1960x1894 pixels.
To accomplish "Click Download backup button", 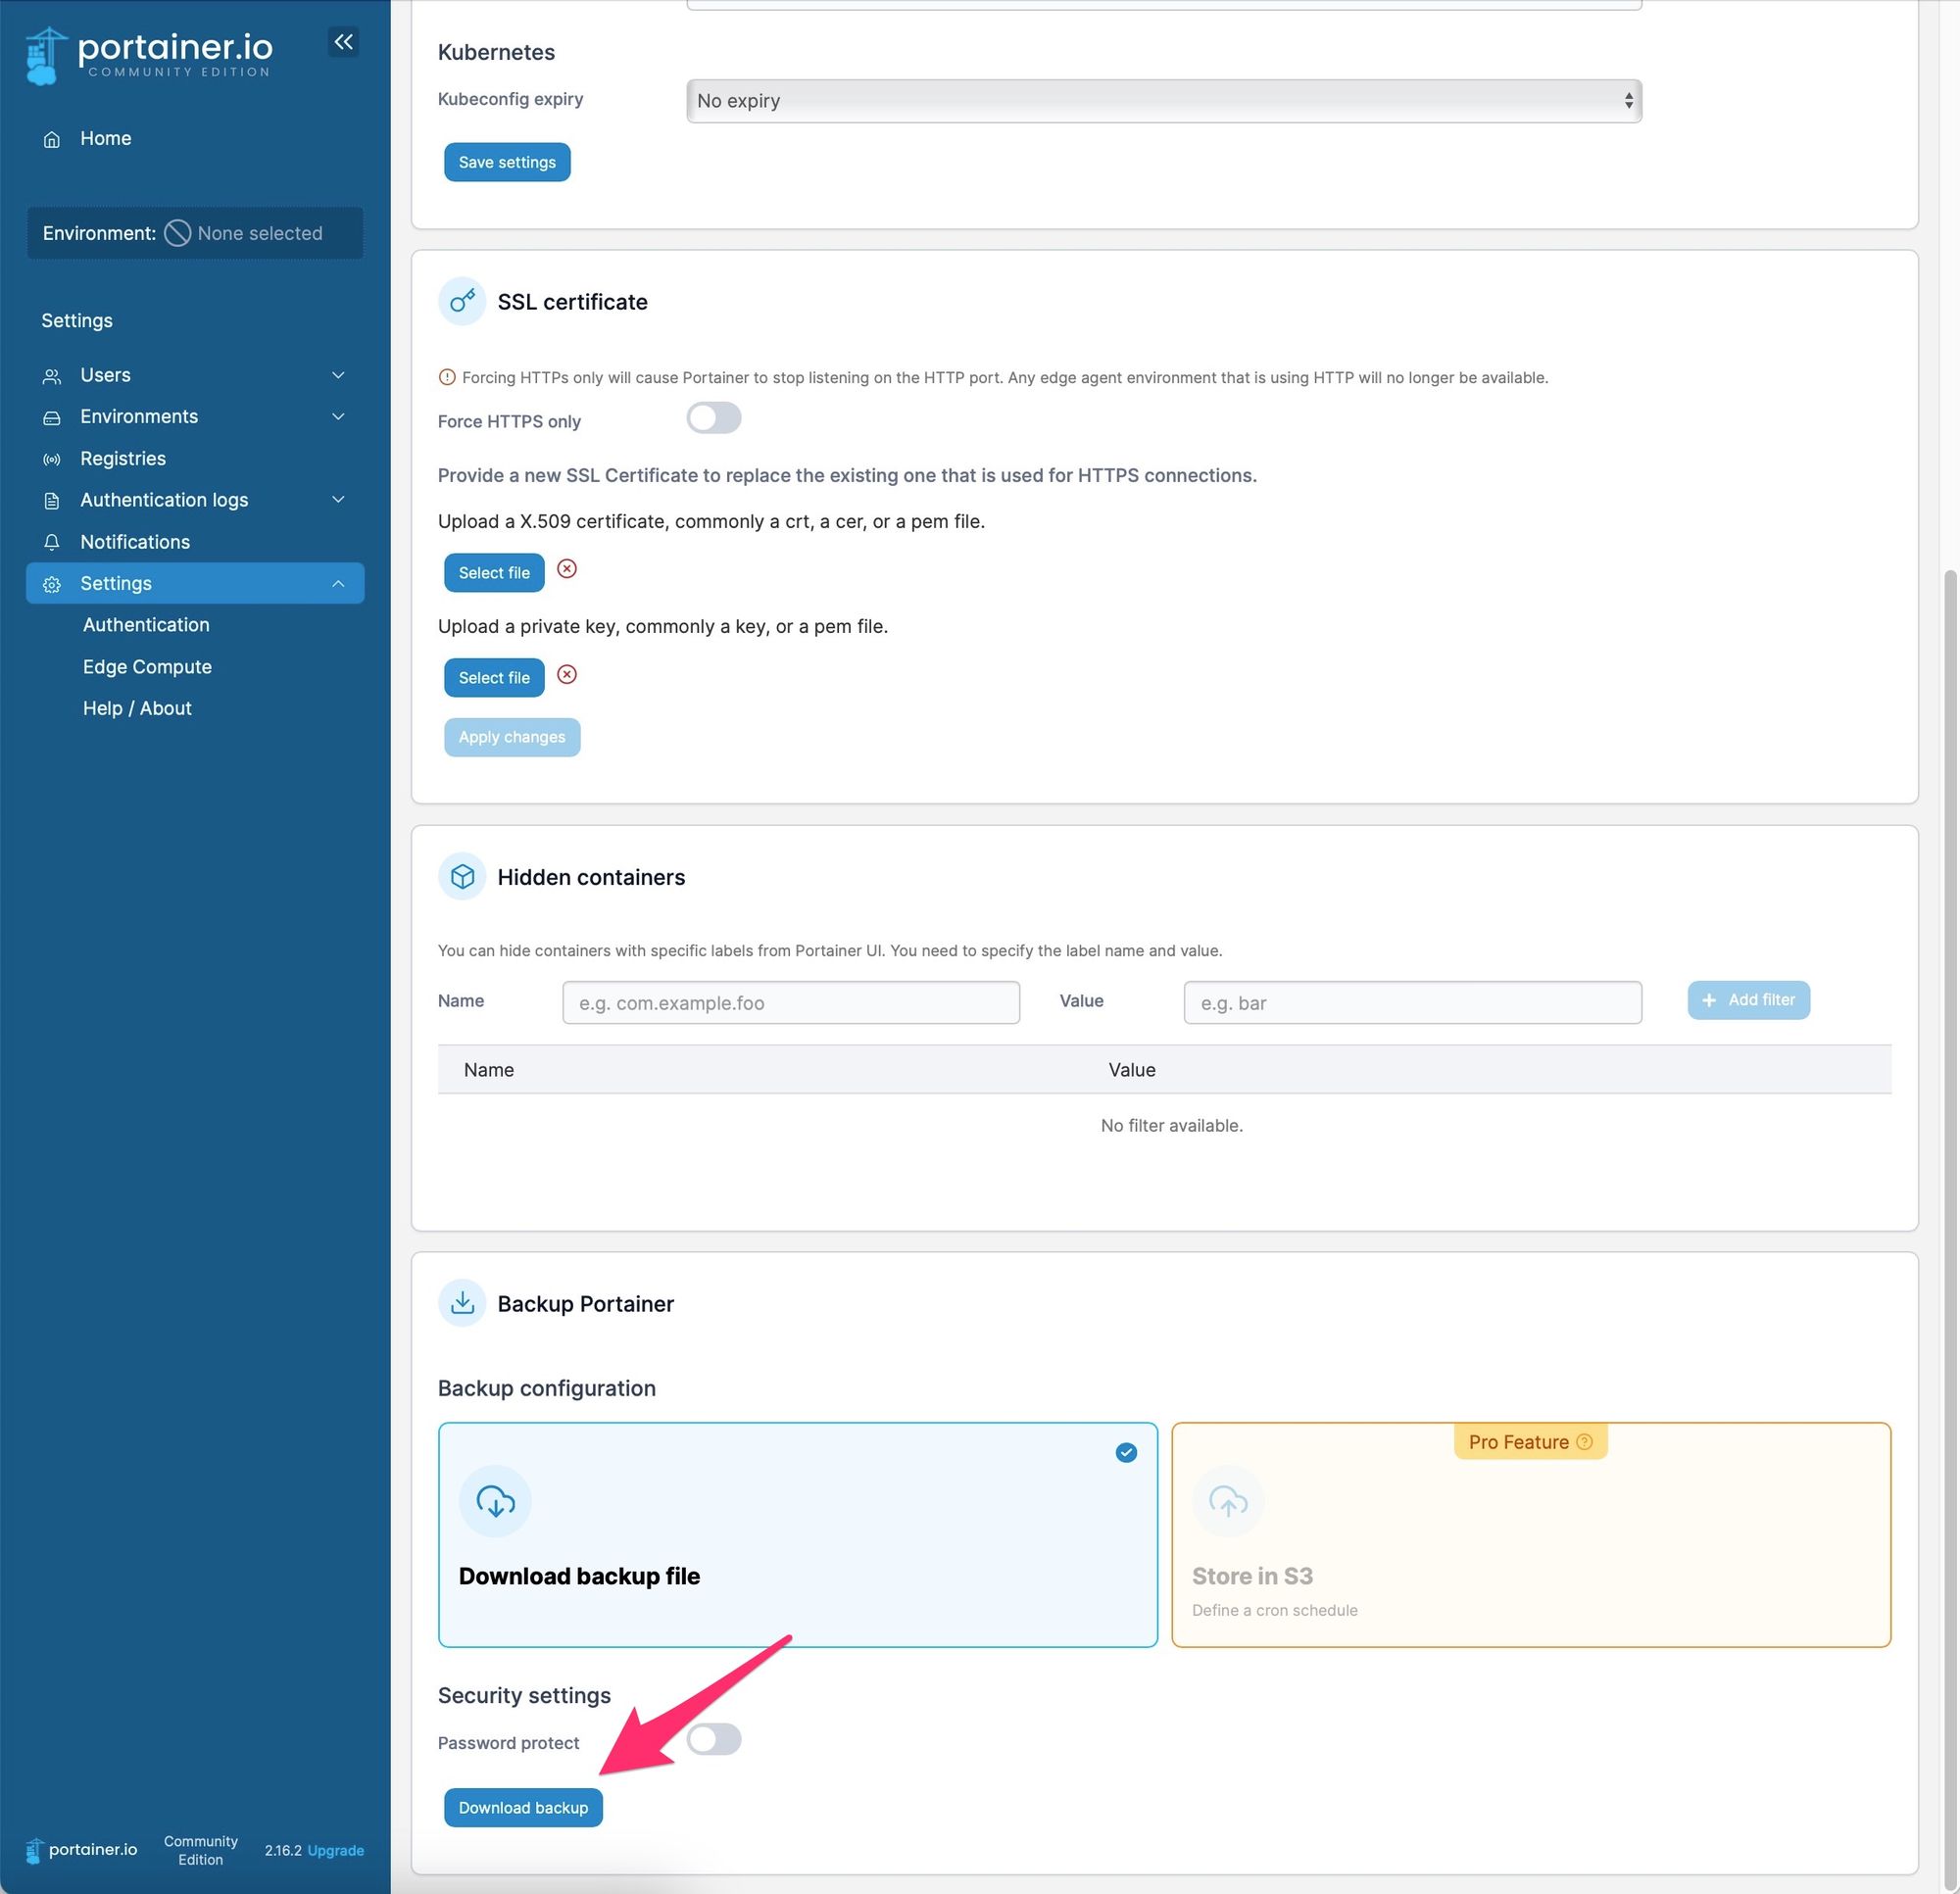I will pos(523,1807).
